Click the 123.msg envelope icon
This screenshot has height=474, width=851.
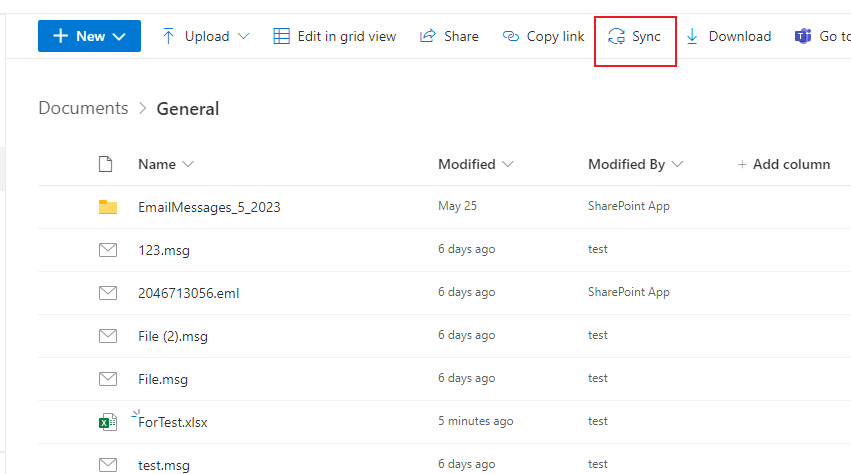(x=107, y=250)
